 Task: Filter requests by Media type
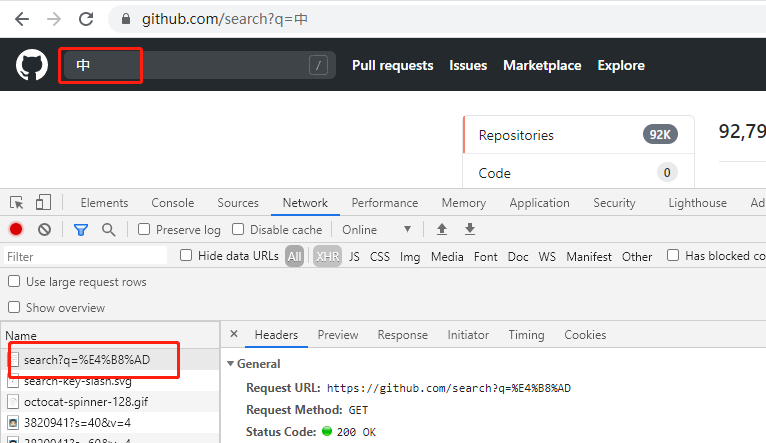447,257
